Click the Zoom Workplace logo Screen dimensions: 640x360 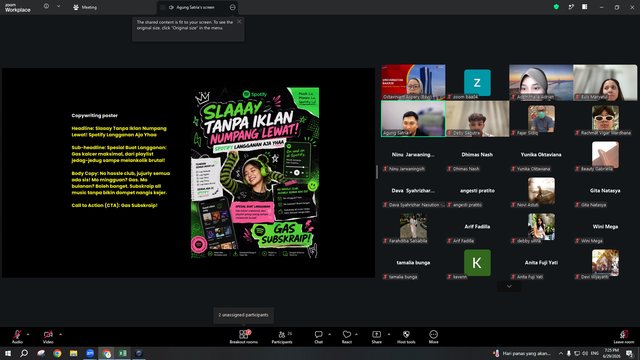[18, 8]
